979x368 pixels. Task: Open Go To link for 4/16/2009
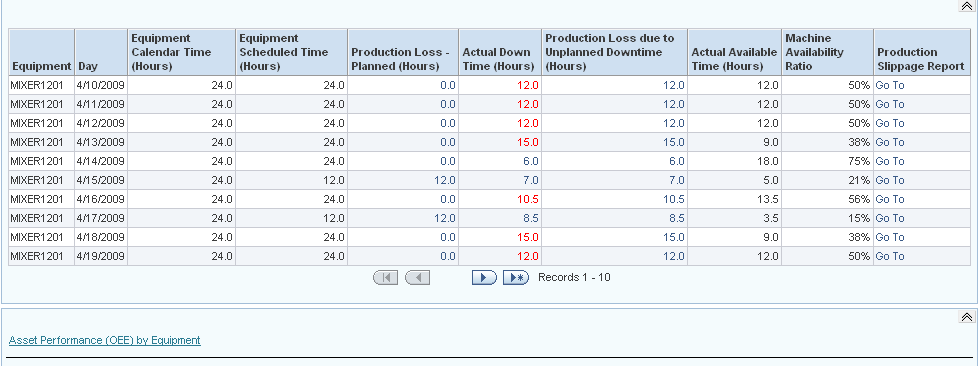click(890, 199)
